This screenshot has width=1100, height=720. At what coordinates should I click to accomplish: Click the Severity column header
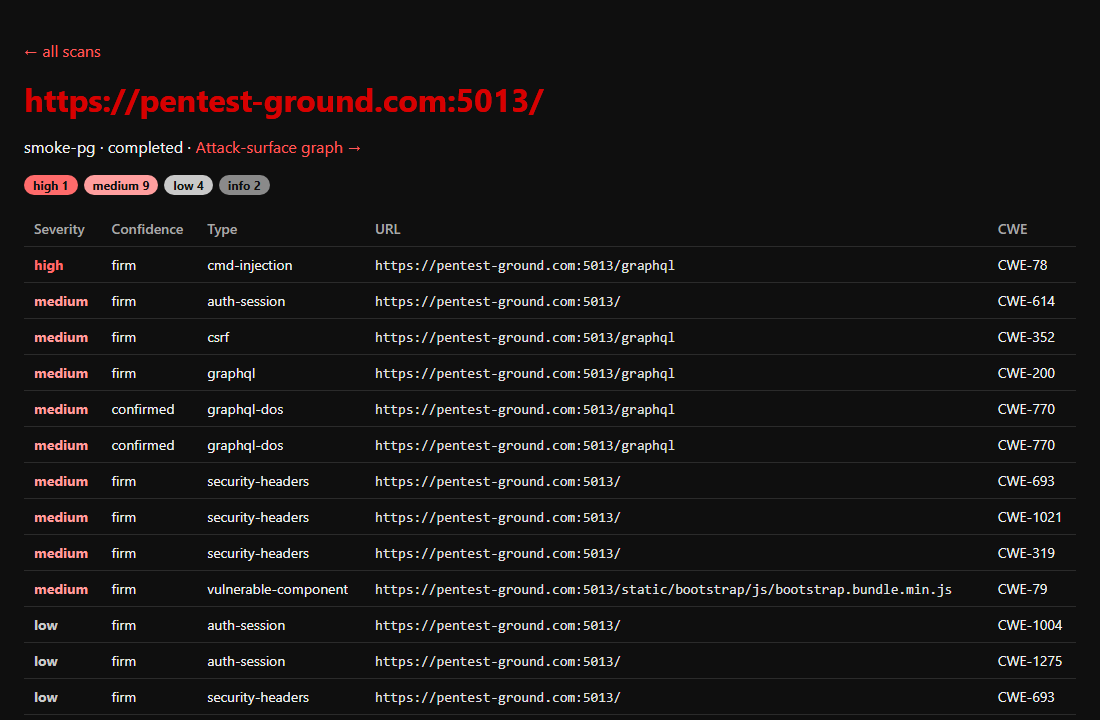pos(59,229)
